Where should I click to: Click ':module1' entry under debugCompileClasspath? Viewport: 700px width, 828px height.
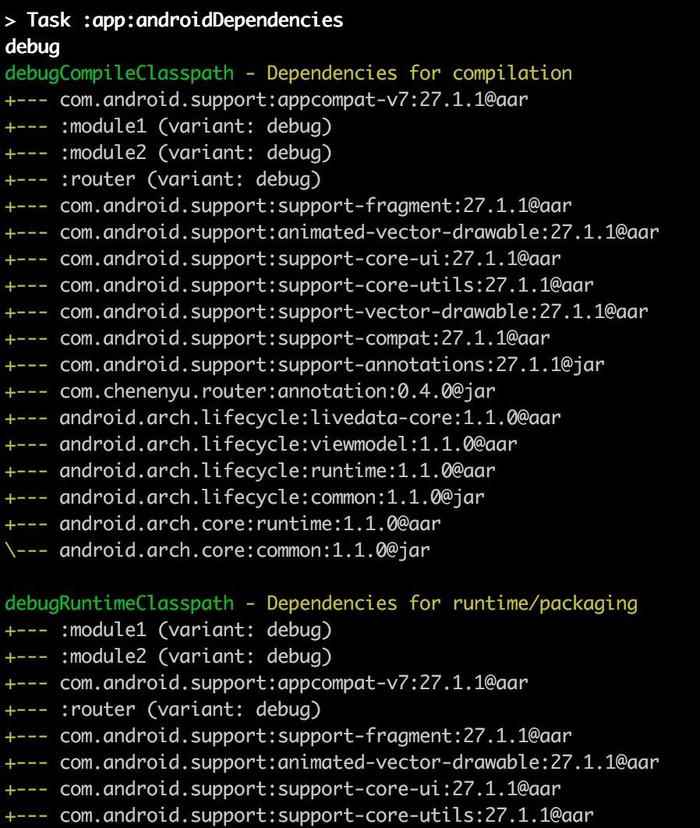195,126
